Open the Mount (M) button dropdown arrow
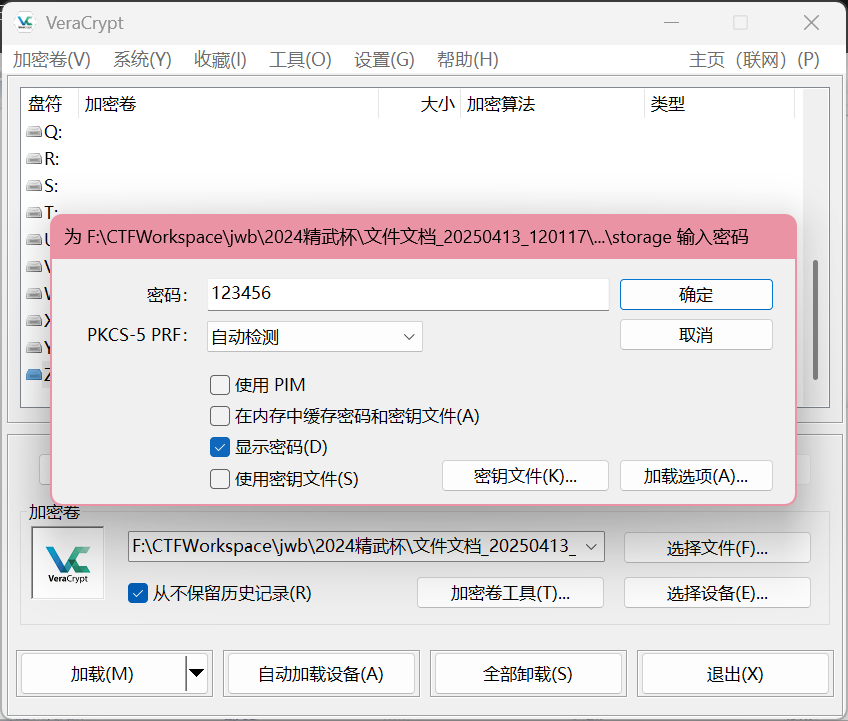 click(196, 673)
